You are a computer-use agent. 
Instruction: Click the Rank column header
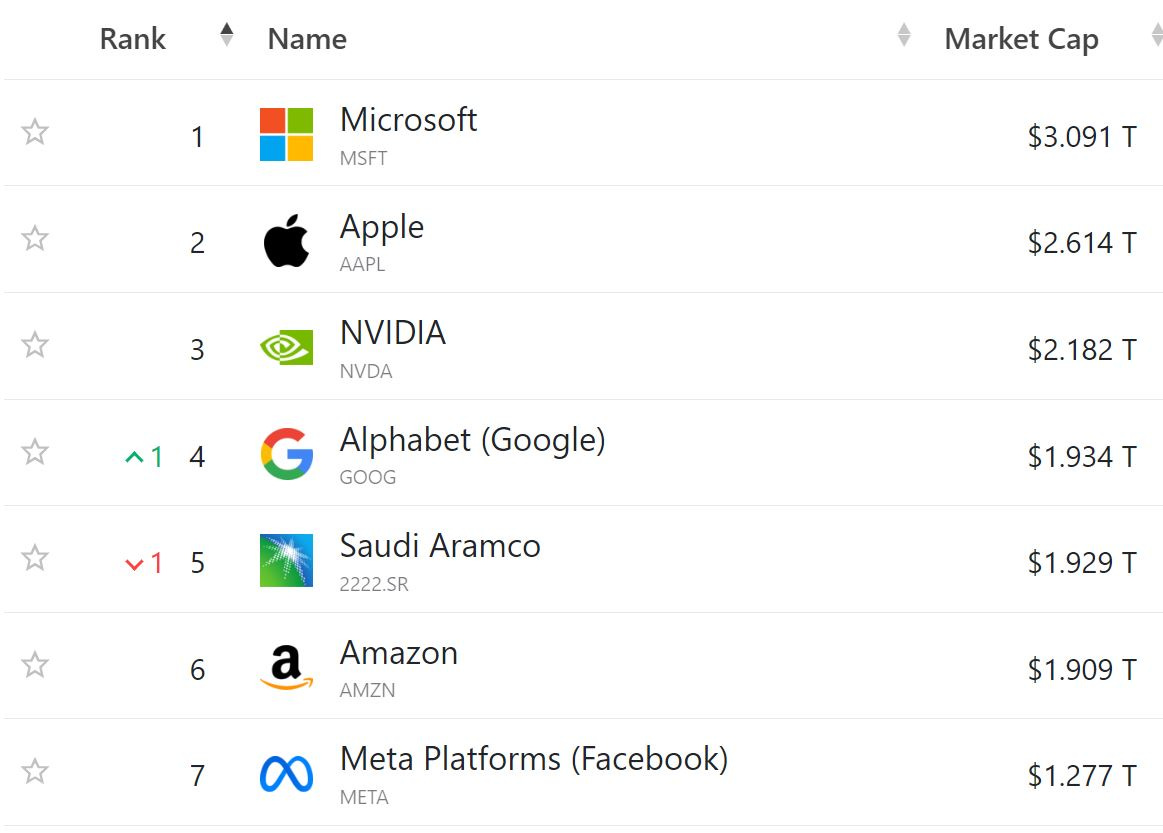(133, 39)
